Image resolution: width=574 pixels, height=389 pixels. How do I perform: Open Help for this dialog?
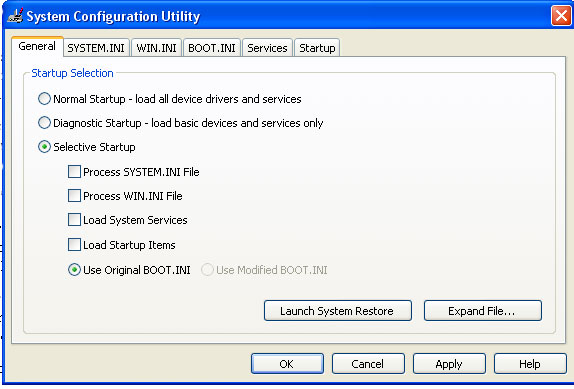tap(530, 364)
